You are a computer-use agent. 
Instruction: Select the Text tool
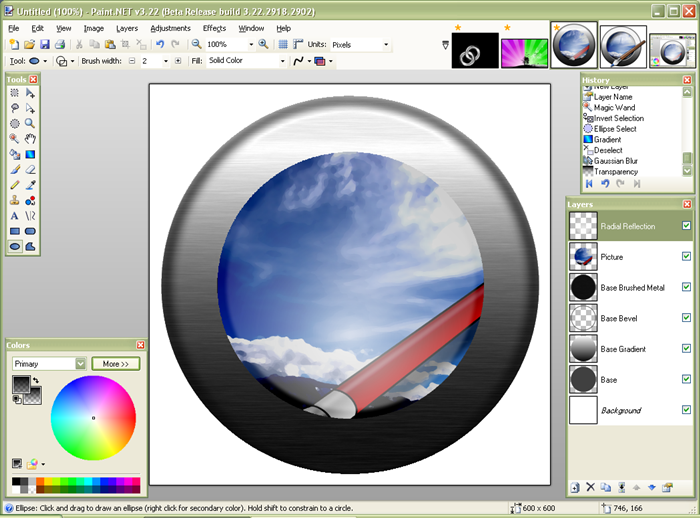pyautogui.click(x=15, y=216)
